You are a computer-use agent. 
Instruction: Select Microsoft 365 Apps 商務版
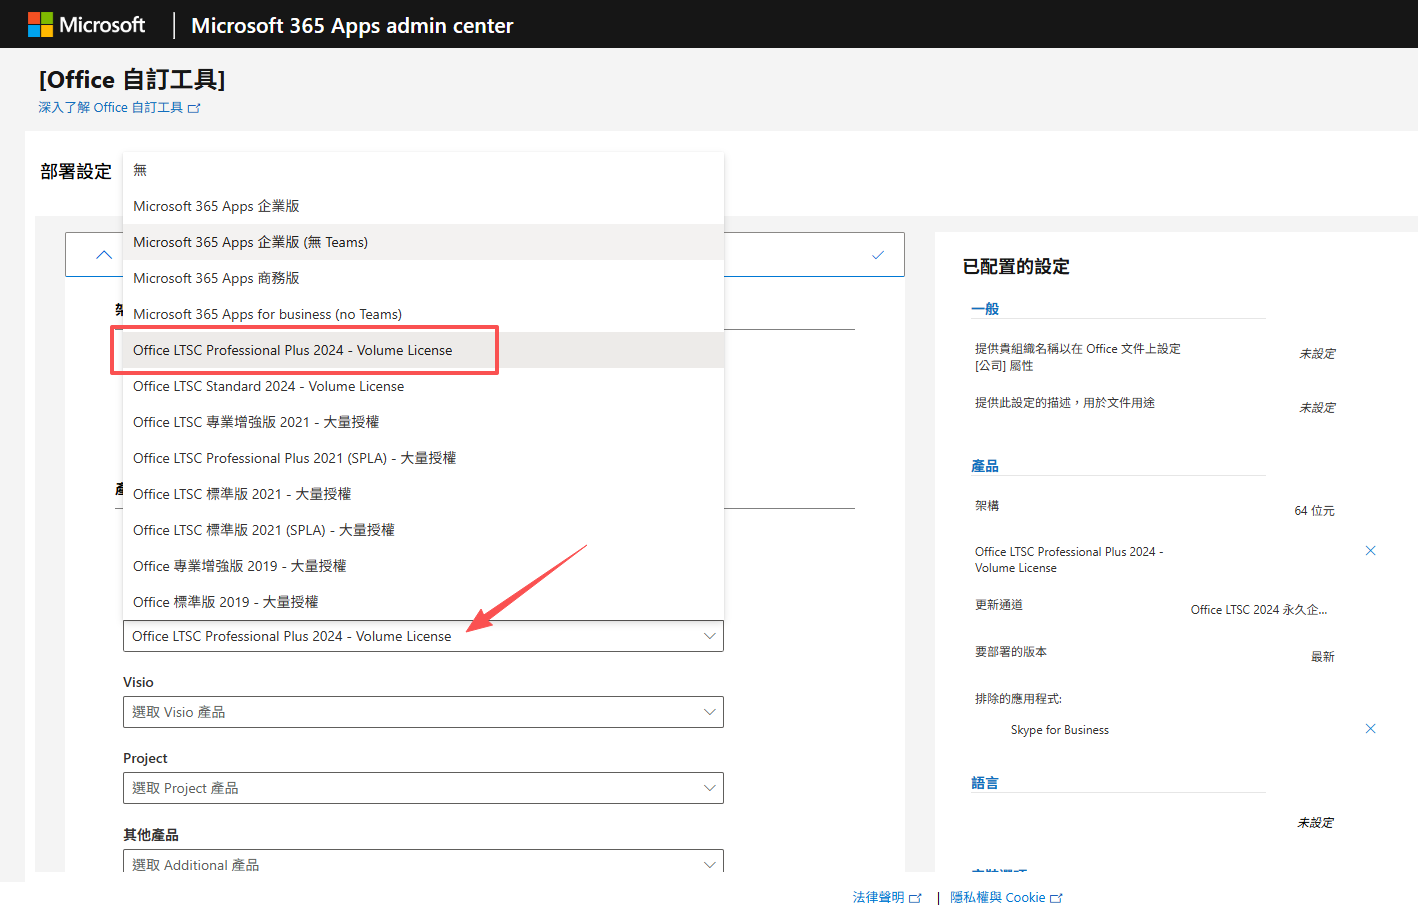click(423, 278)
